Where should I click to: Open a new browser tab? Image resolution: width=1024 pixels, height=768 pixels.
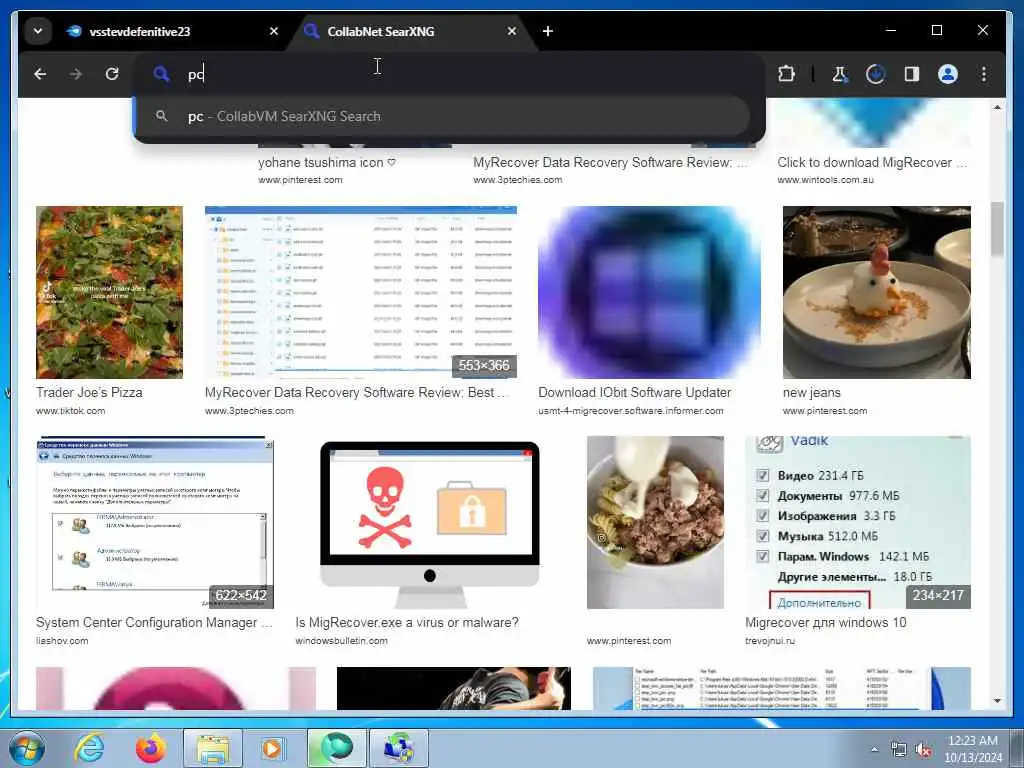click(x=548, y=31)
